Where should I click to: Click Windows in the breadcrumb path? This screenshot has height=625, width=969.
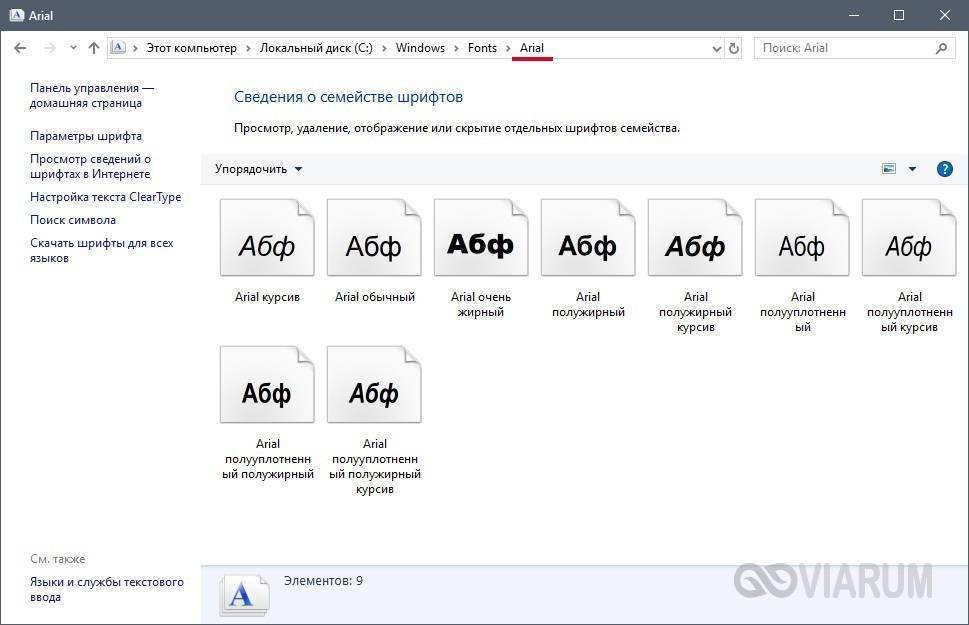[x=420, y=48]
